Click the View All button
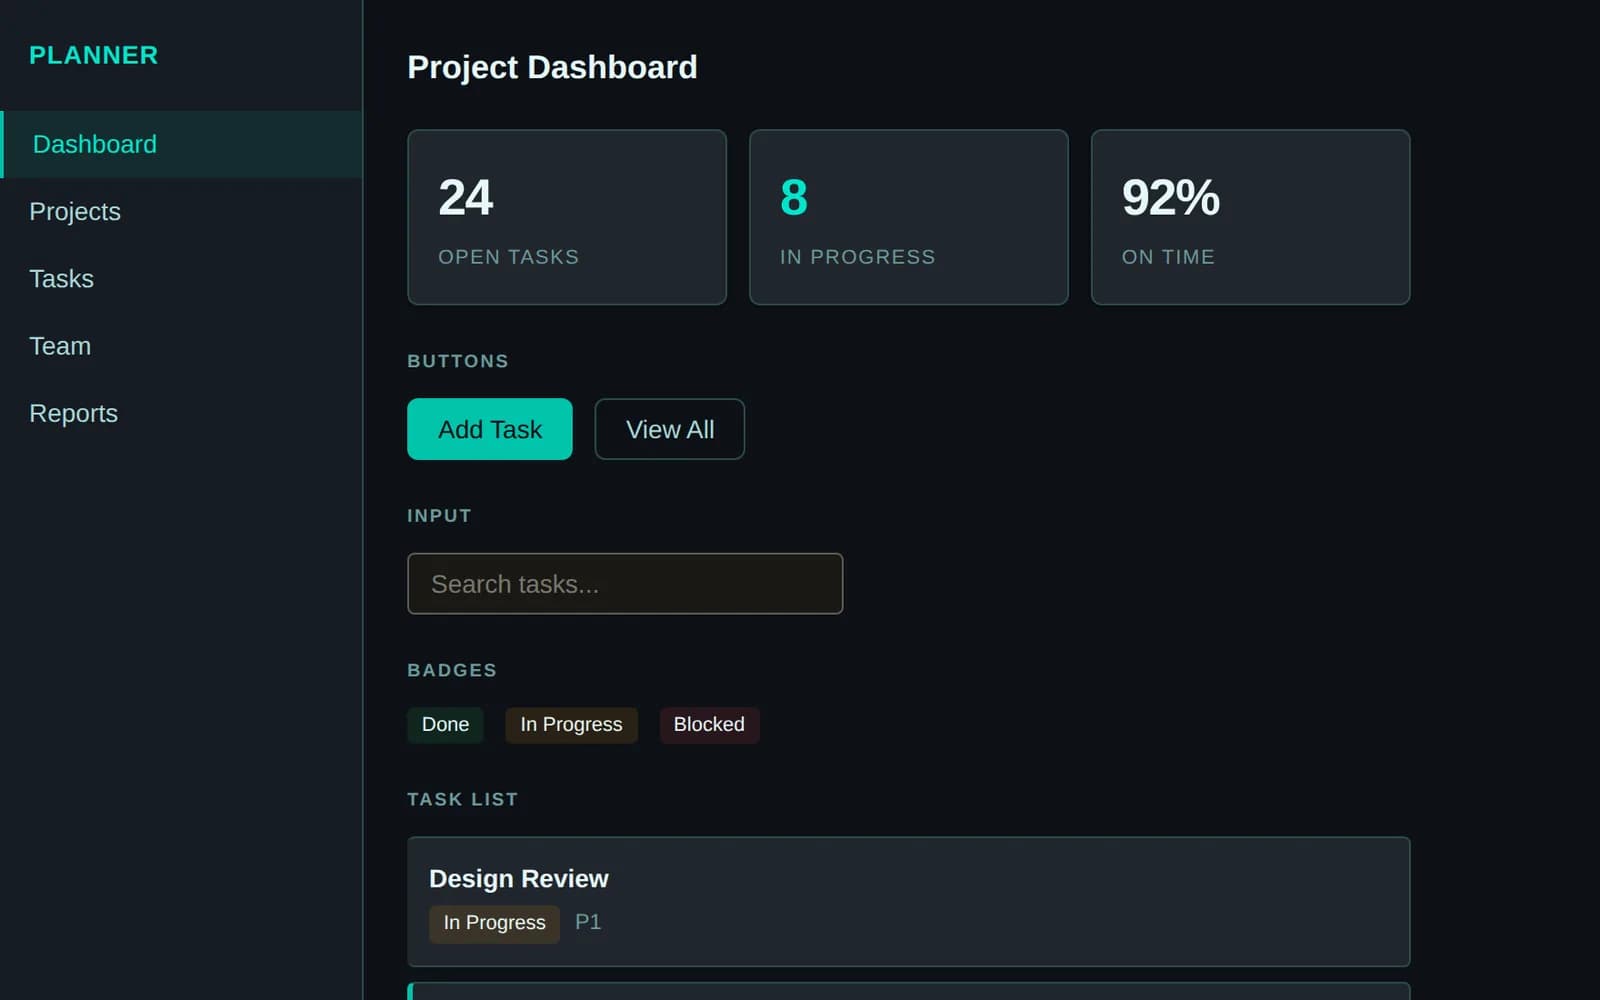The height and width of the screenshot is (1000, 1600). click(x=670, y=429)
